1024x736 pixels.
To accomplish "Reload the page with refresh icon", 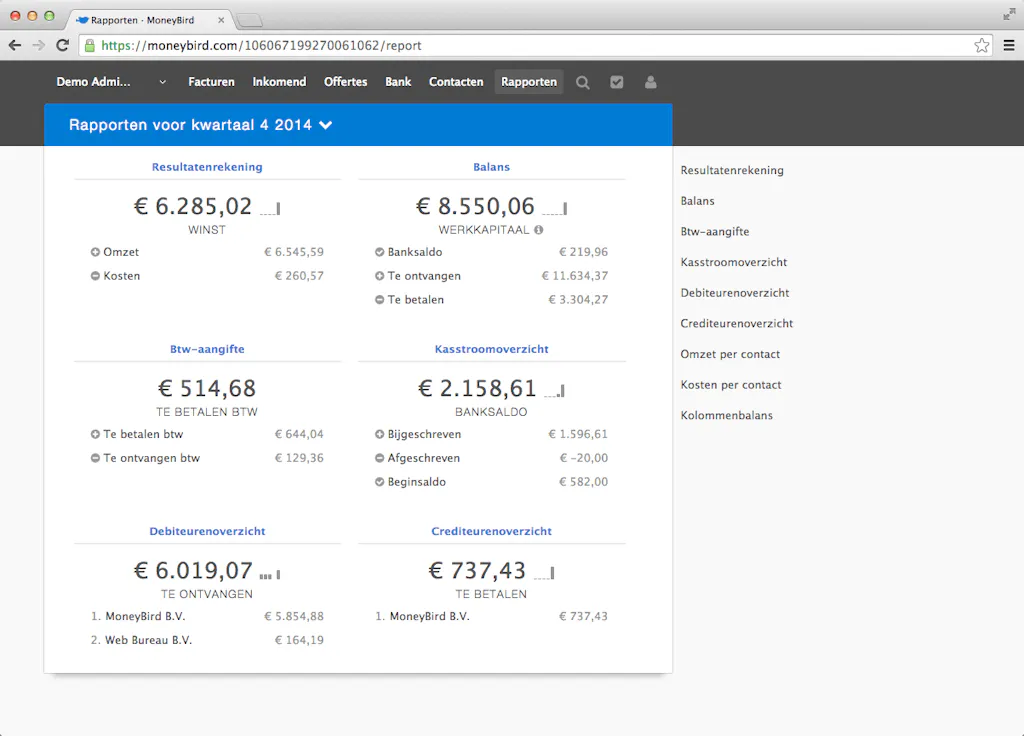I will tap(62, 45).
